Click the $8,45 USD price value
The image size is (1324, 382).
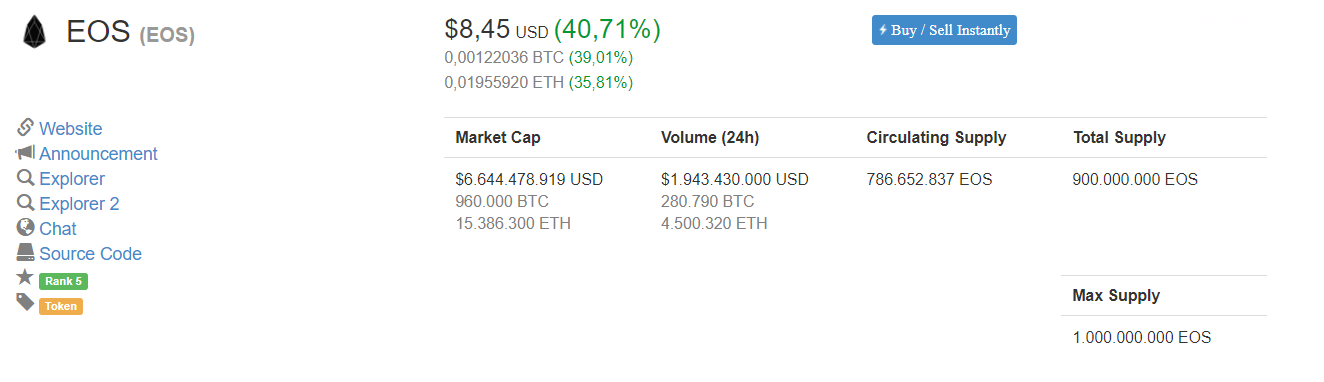497,30
